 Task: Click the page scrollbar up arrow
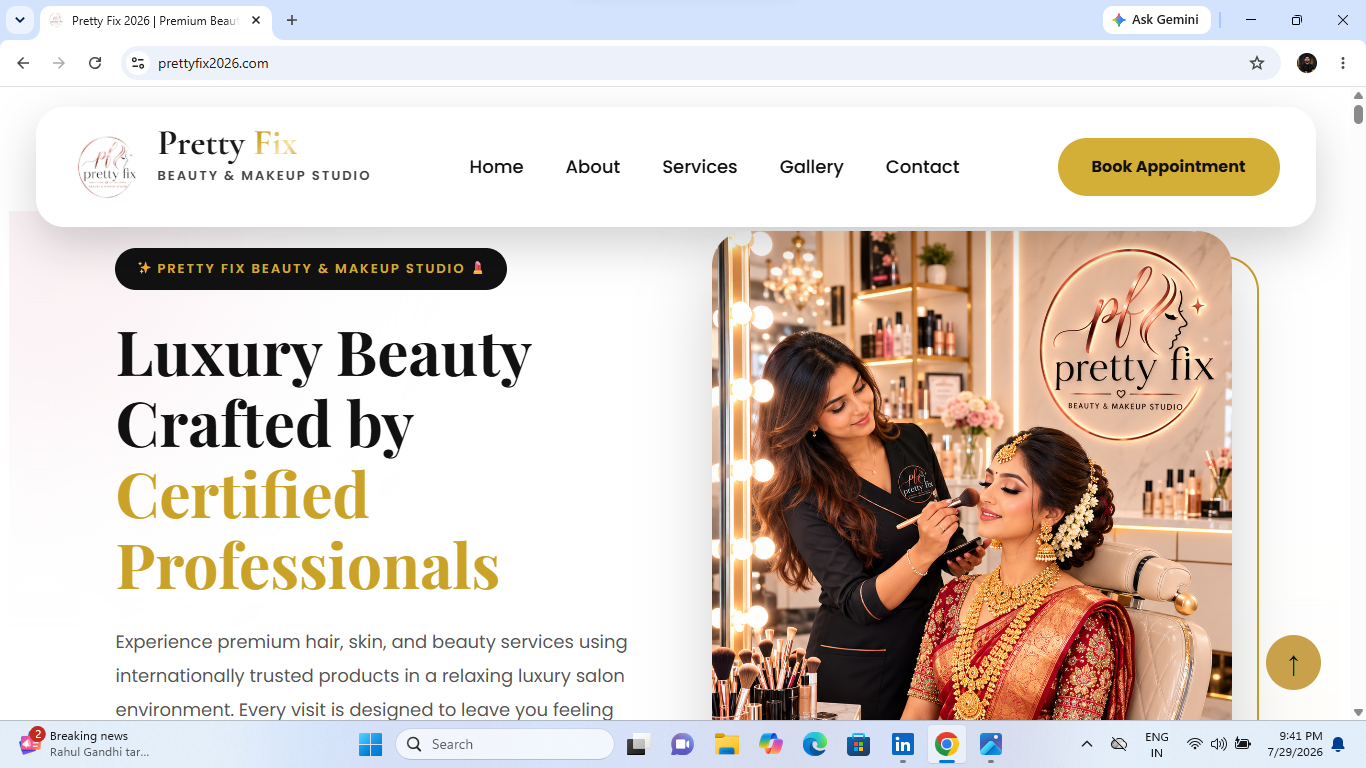pos(1358,94)
